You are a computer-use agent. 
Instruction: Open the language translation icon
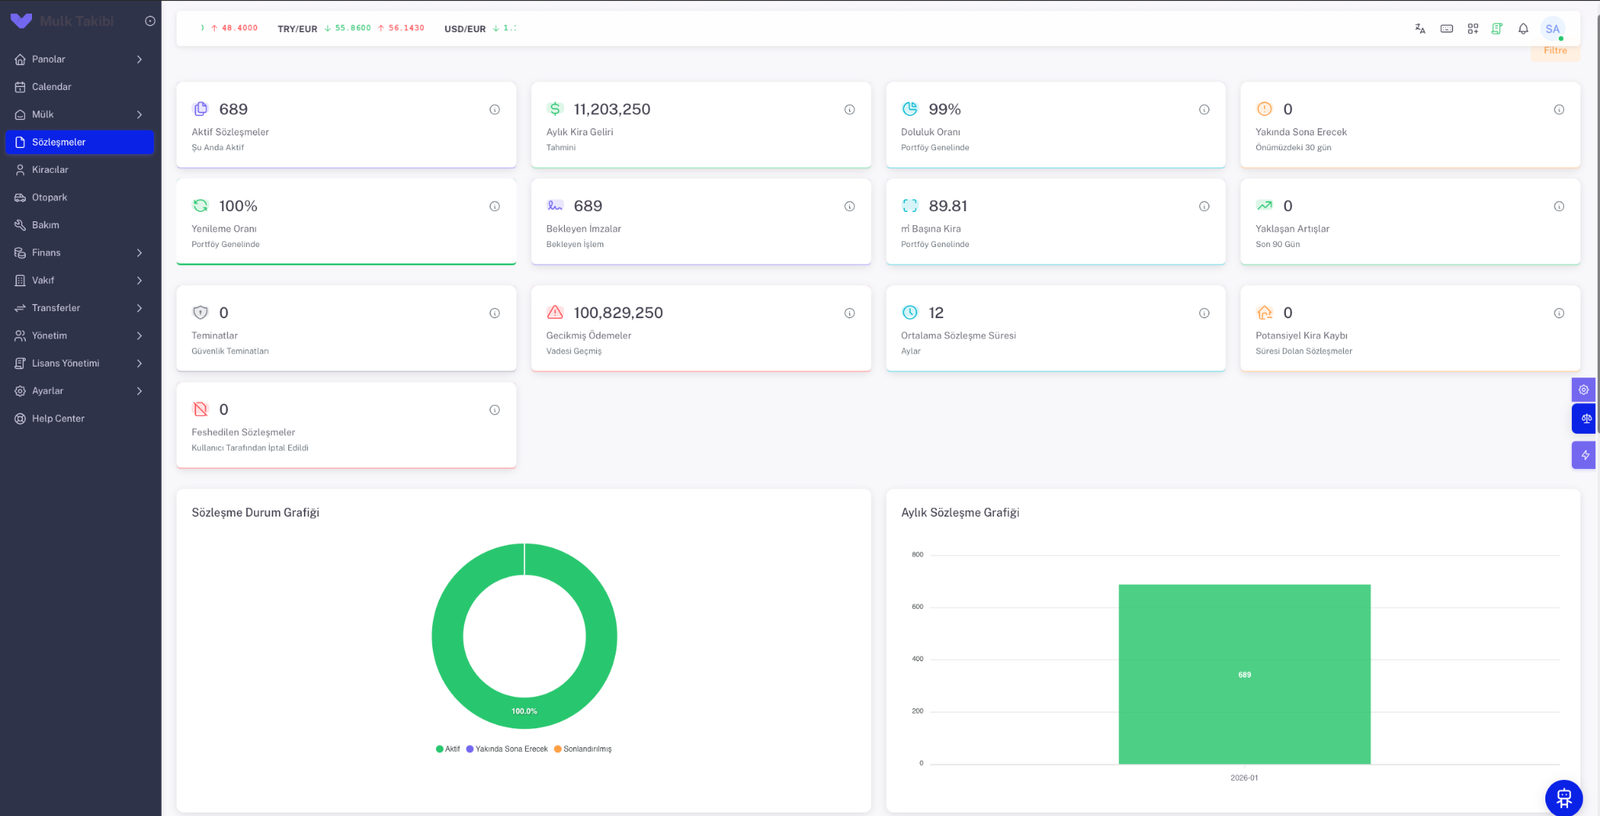1420,29
